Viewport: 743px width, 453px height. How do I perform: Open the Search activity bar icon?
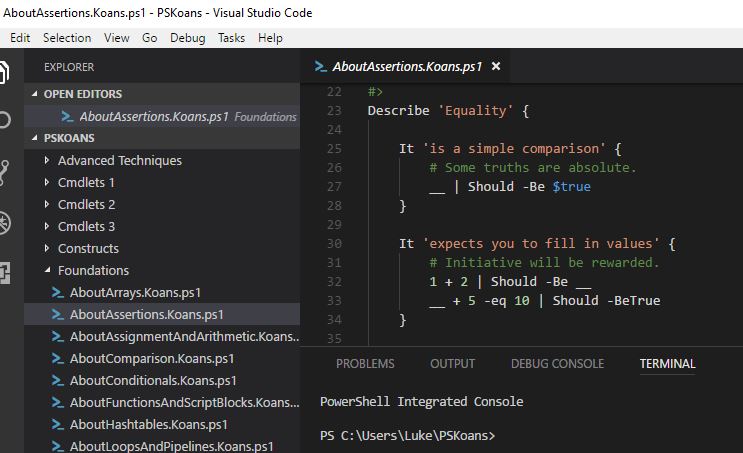pyautogui.click(x=4, y=120)
